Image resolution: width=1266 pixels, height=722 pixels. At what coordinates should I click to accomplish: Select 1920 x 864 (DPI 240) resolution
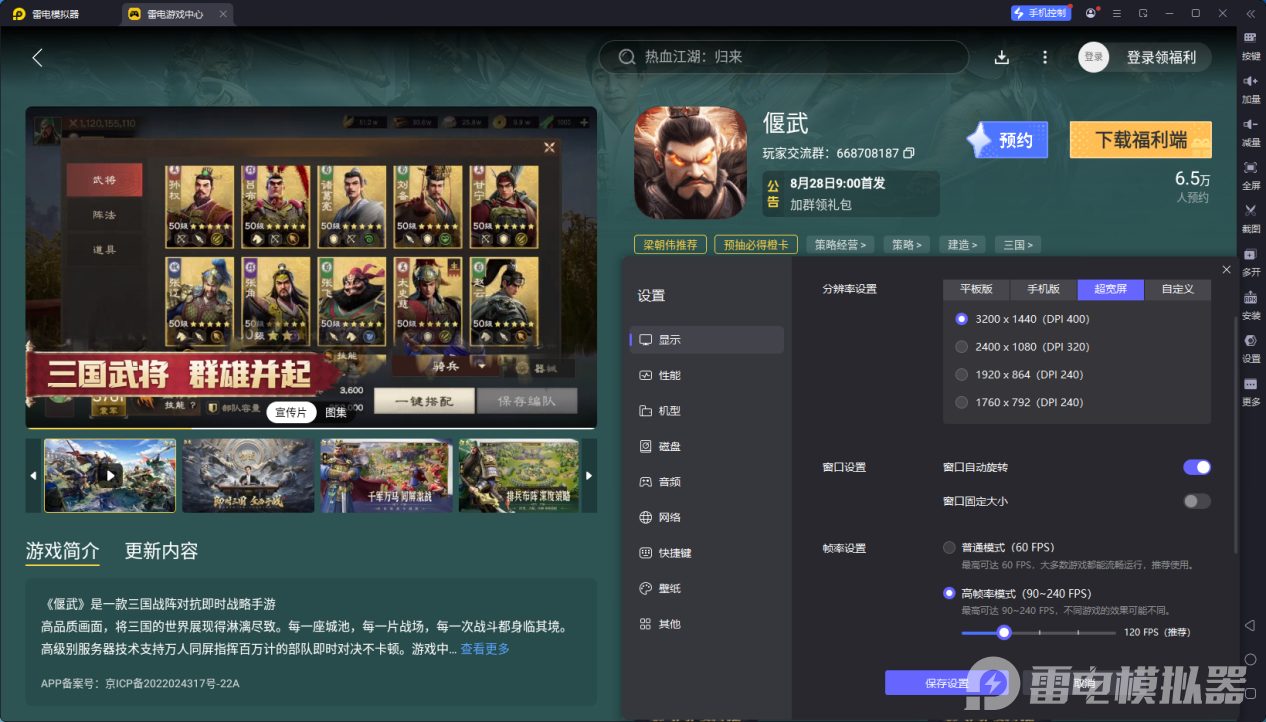click(x=962, y=375)
